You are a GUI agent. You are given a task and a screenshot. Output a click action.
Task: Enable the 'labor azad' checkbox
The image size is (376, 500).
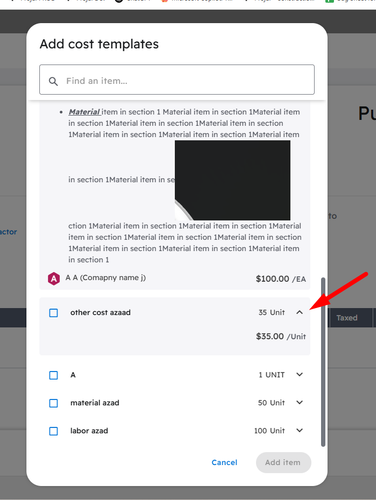(x=53, y=431)
